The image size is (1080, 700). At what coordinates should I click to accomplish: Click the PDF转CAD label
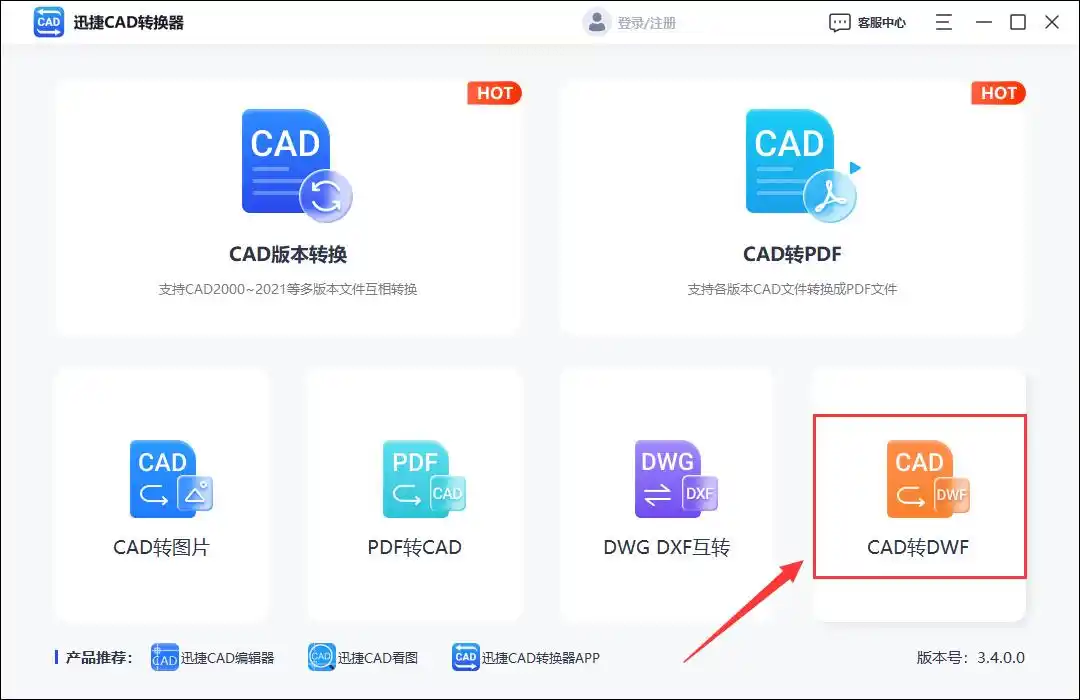coord(415,547)
